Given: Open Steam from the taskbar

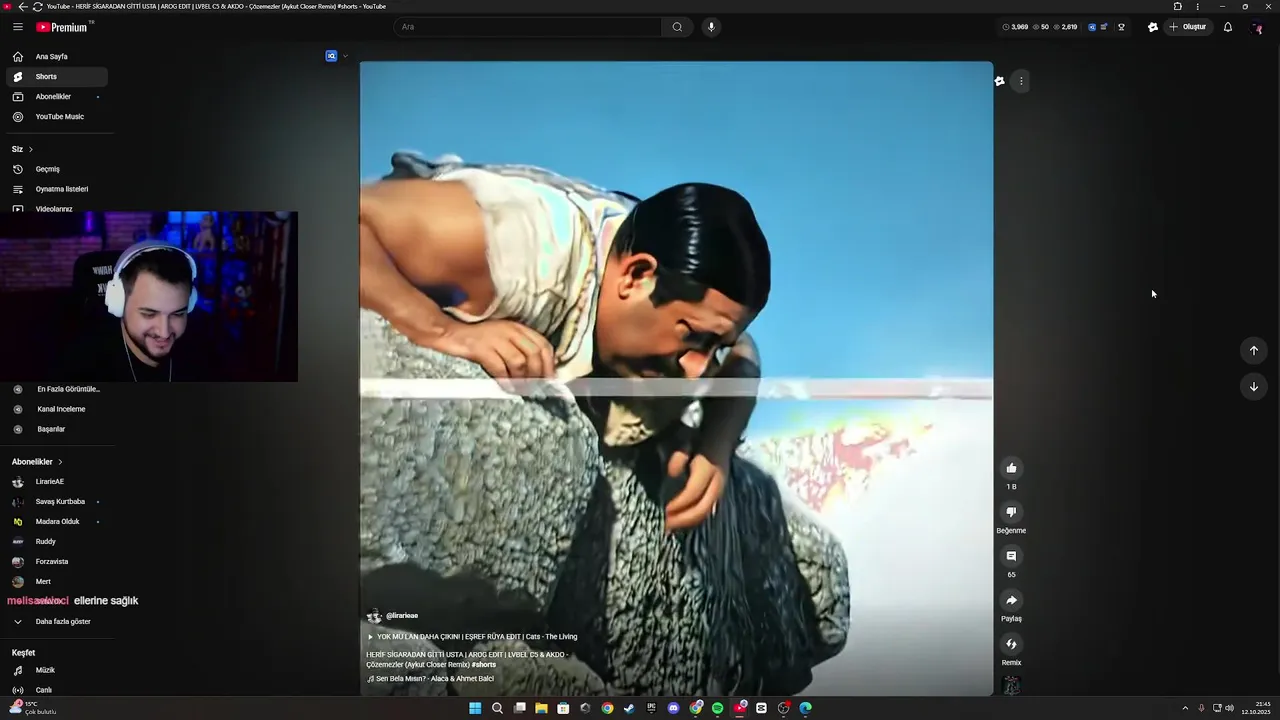Looking at the screenshot, I should point(629,708).
